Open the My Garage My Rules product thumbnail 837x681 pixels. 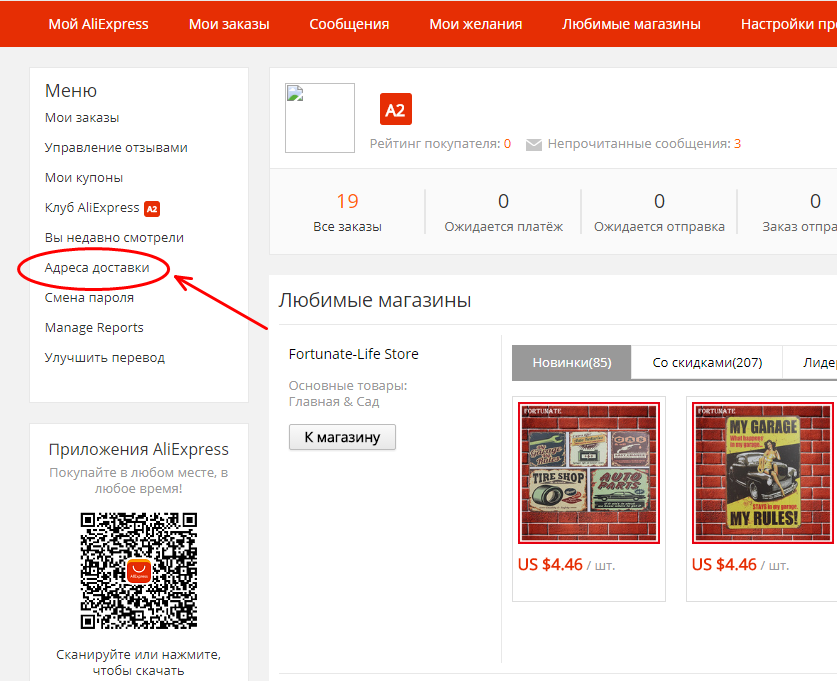tap(763, 473)
